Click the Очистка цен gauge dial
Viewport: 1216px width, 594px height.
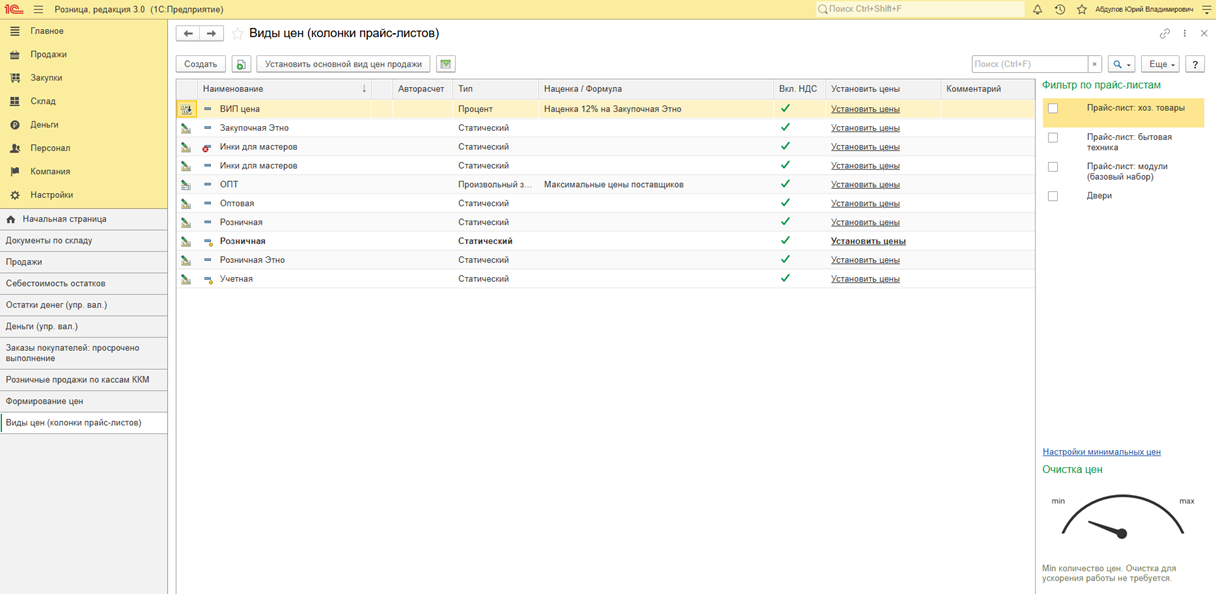click(1120, 519)
